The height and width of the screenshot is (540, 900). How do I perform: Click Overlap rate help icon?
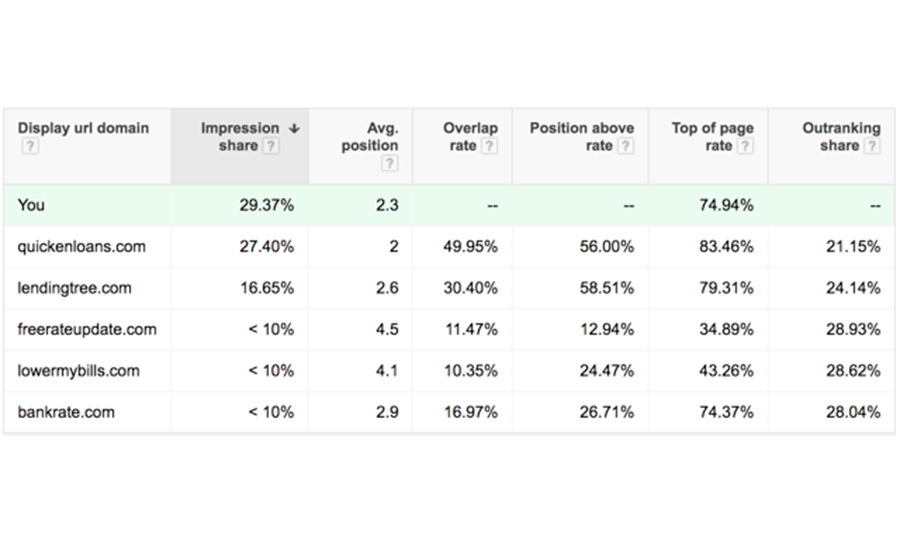(x=489, y=146)
